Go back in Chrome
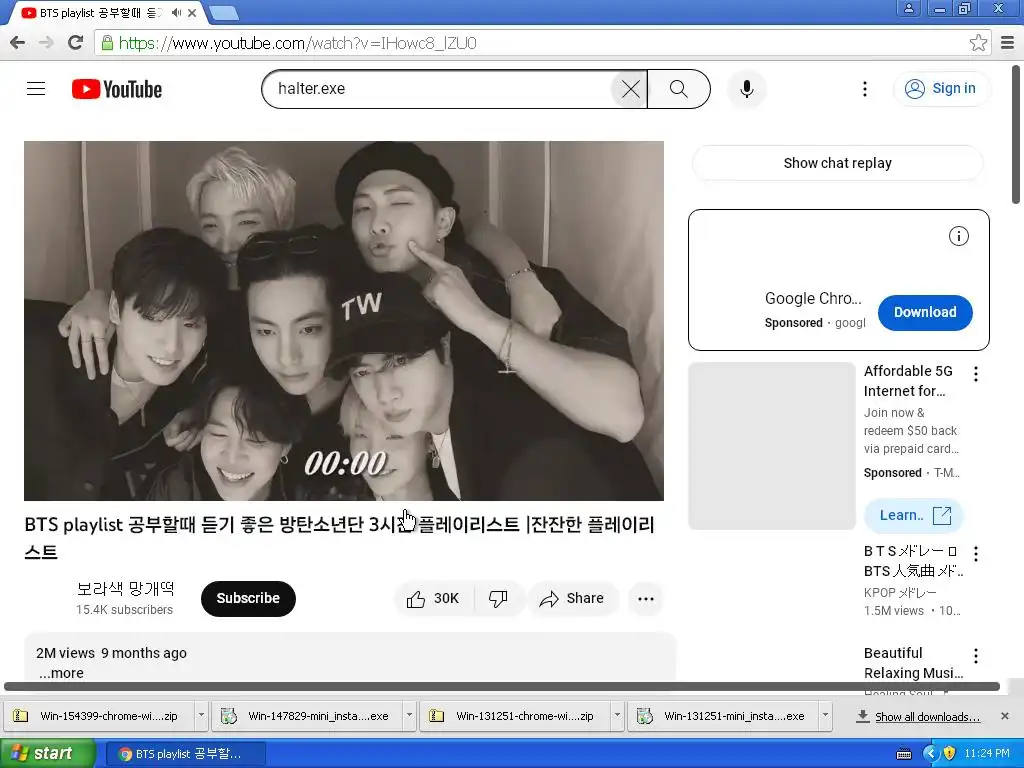The height and width of the screenshot is (768, 1024). click(x=17, y=43)
